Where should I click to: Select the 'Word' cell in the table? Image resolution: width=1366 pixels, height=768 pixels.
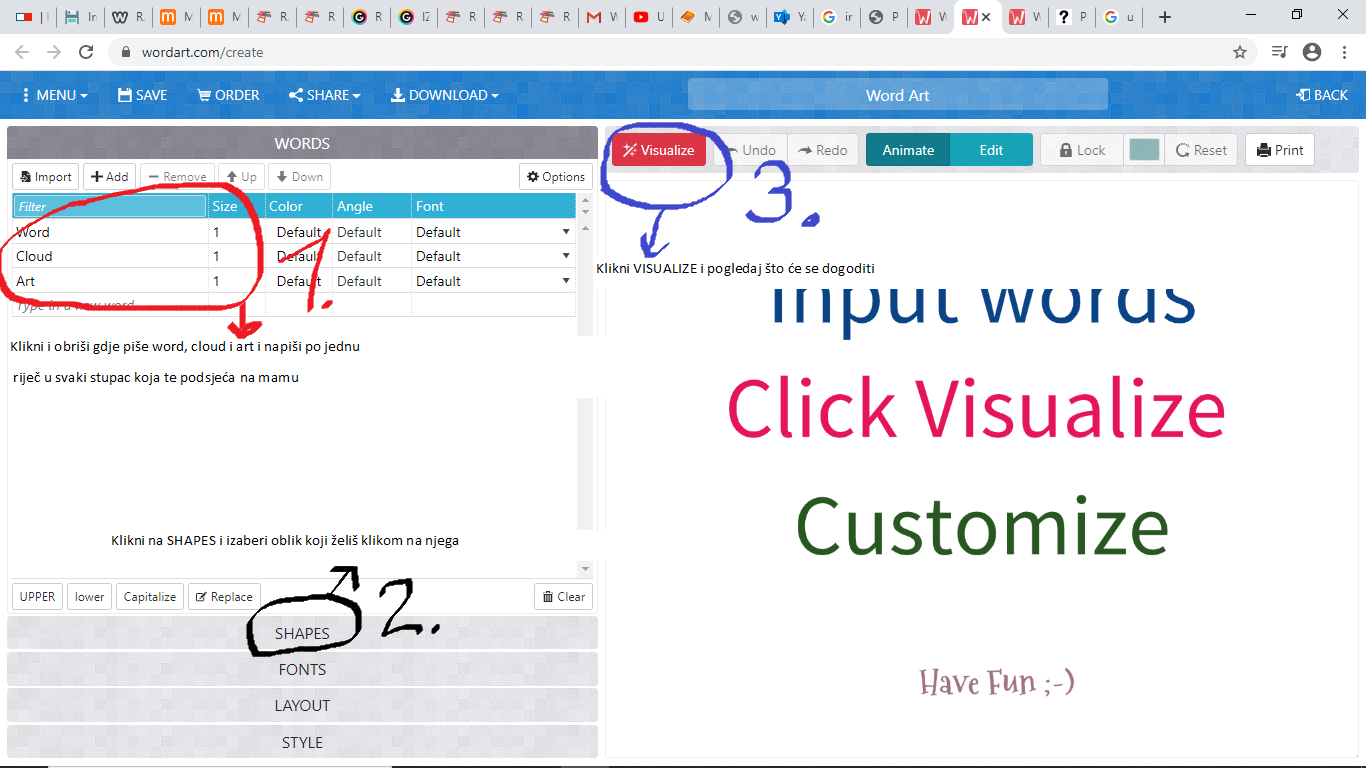pos(110,232)
